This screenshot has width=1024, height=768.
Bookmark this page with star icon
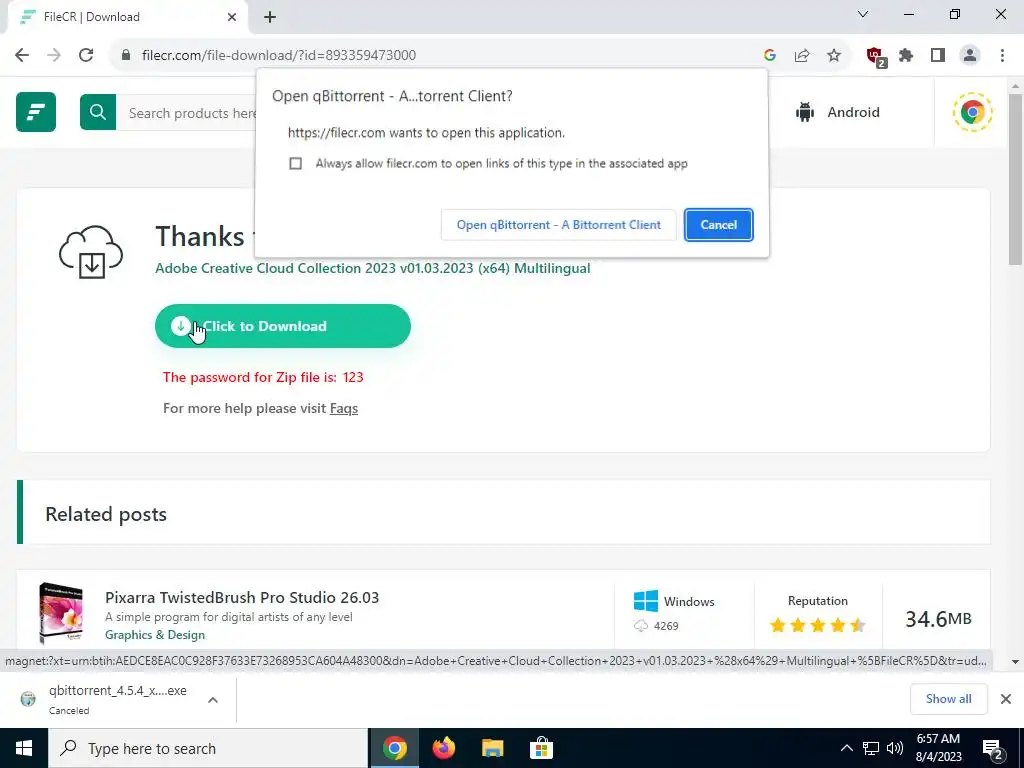834,55
